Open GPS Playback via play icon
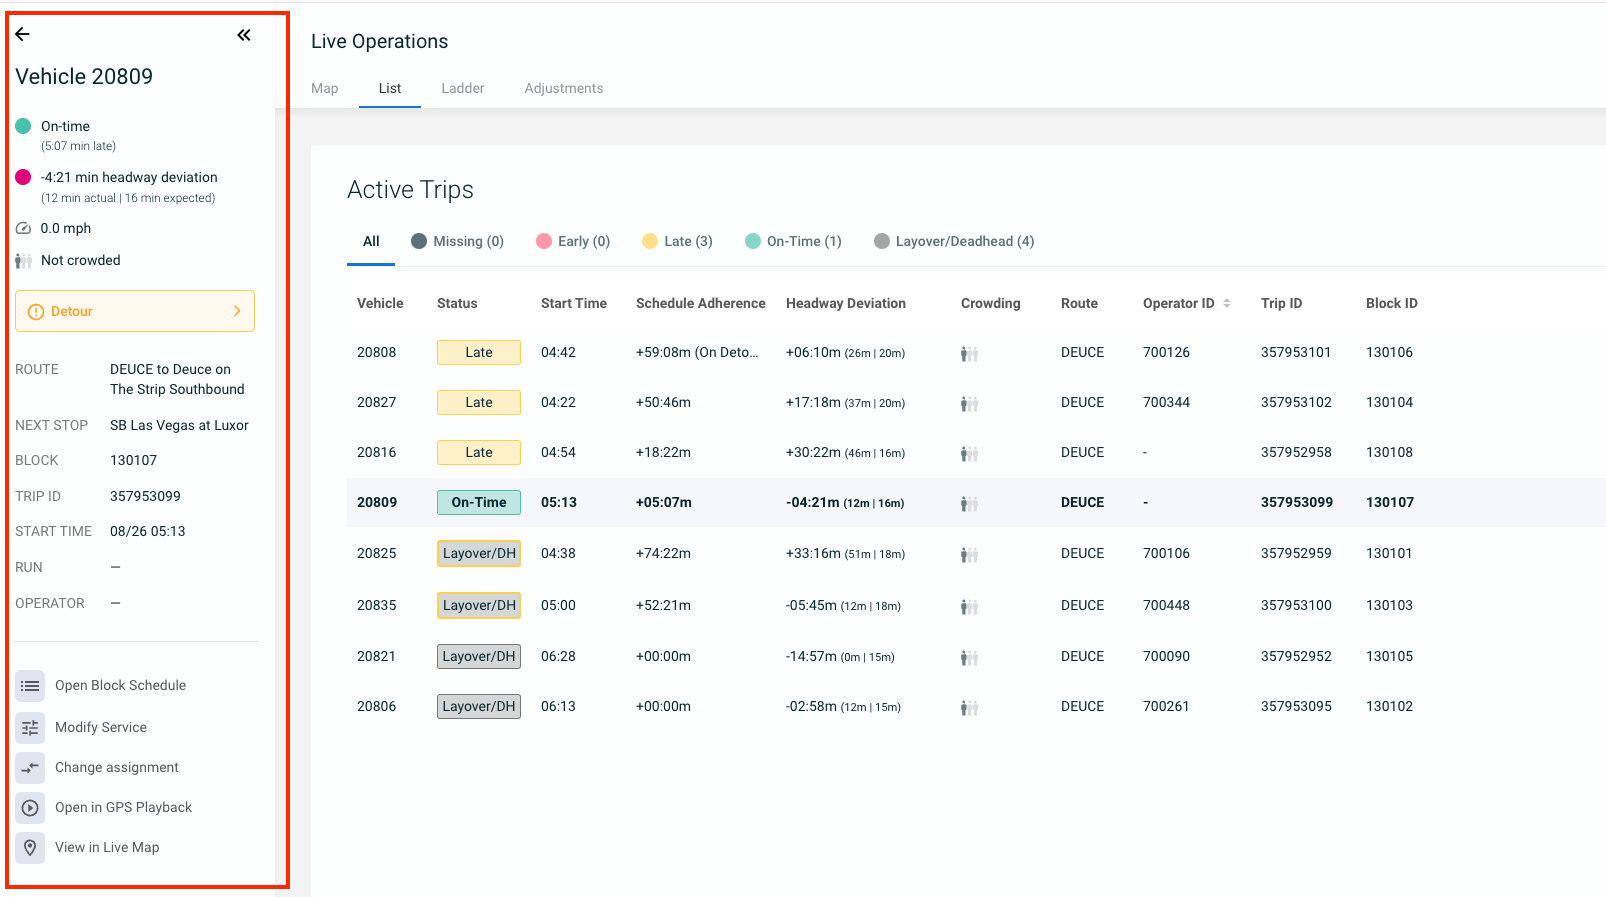 coord(30,808)
